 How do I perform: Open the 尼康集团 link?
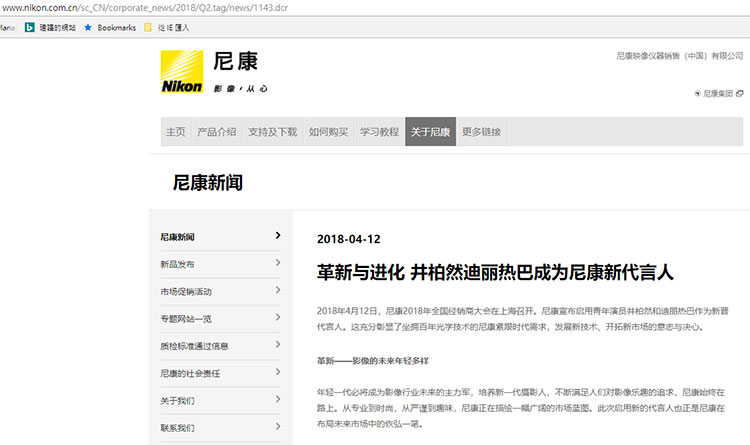[717, 93]
